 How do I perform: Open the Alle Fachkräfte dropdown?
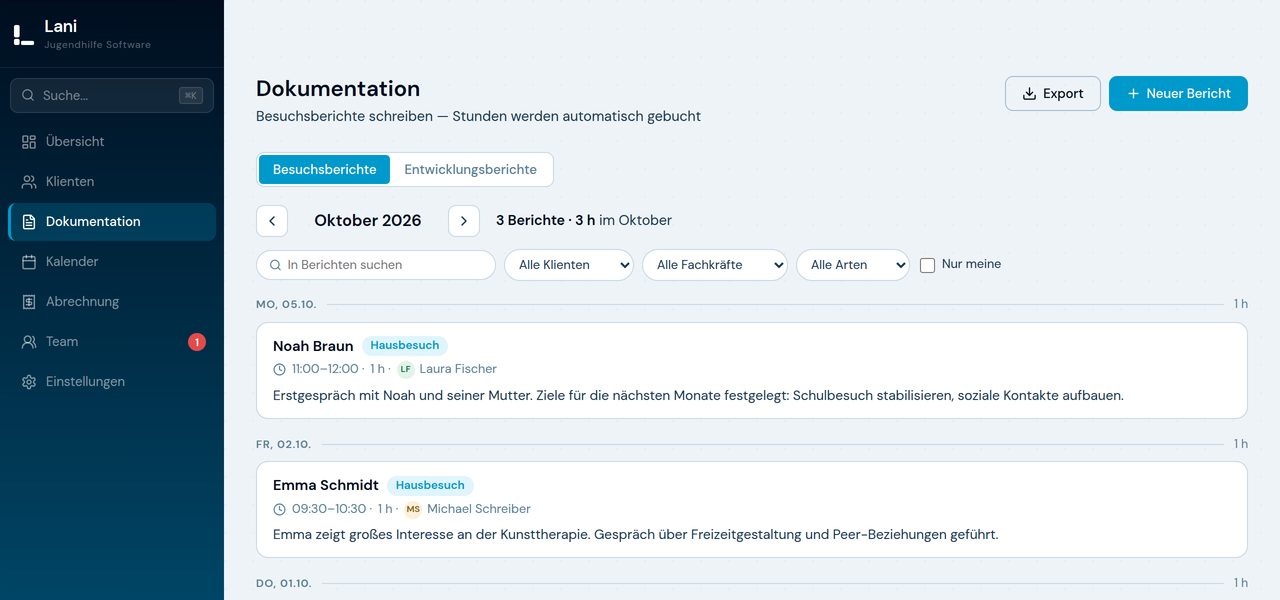715,265
